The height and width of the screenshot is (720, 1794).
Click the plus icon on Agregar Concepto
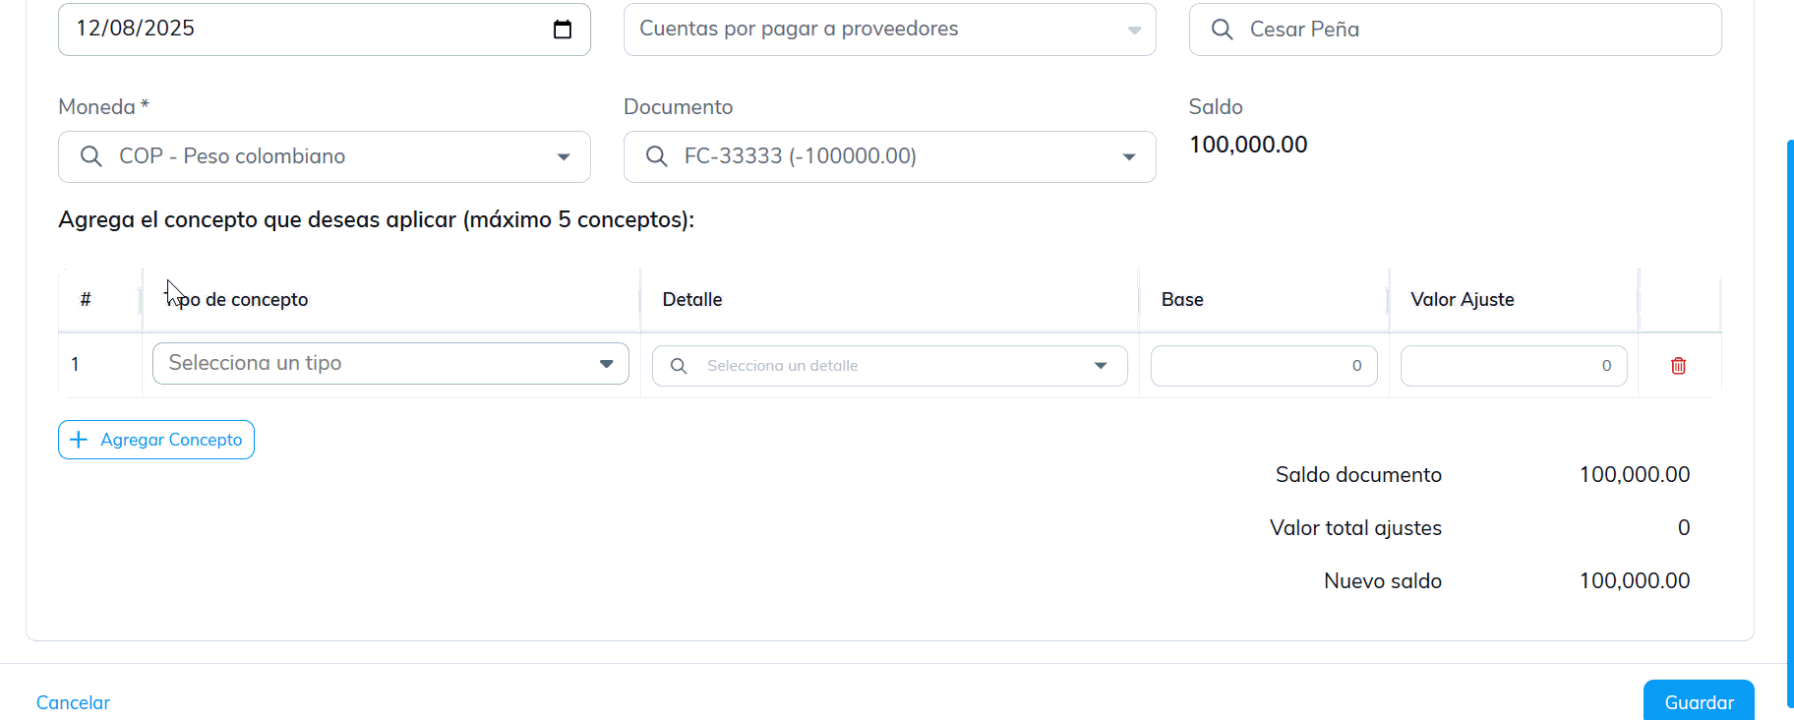[79, 440]
